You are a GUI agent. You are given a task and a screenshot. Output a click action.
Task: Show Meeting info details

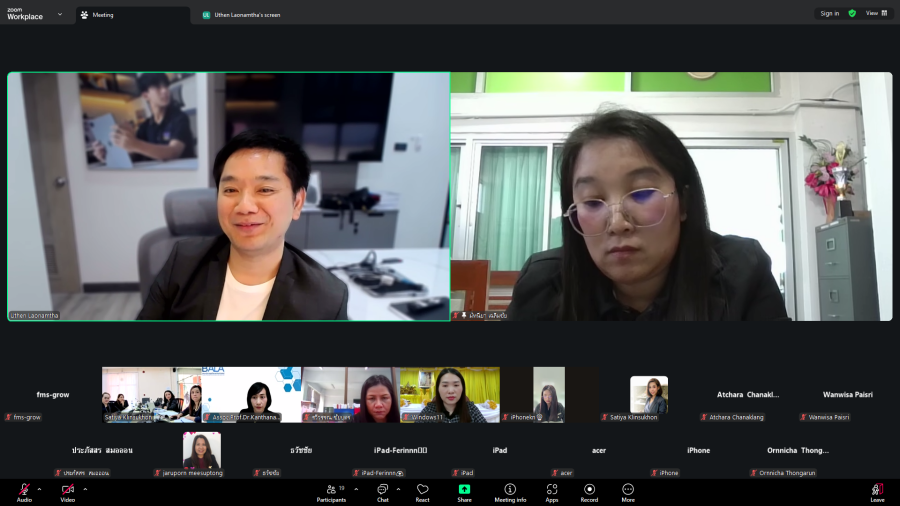pos(510,491)
